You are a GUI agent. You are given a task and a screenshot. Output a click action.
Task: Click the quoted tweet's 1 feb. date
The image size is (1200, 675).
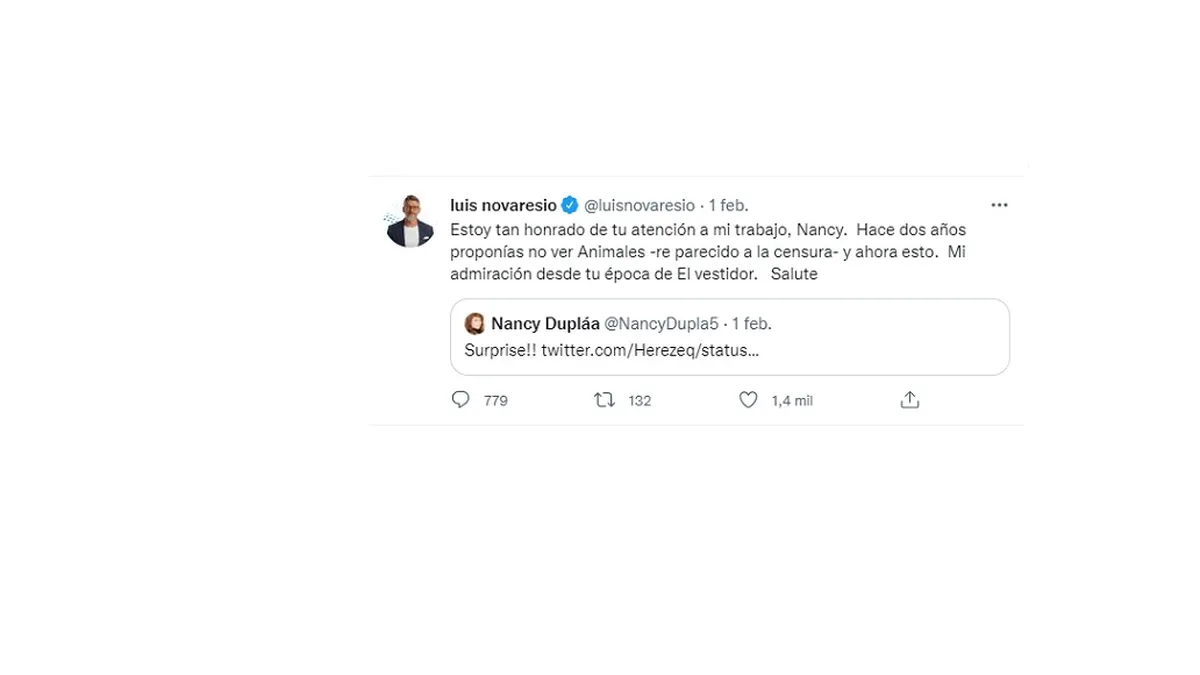[x=752, y=324]
